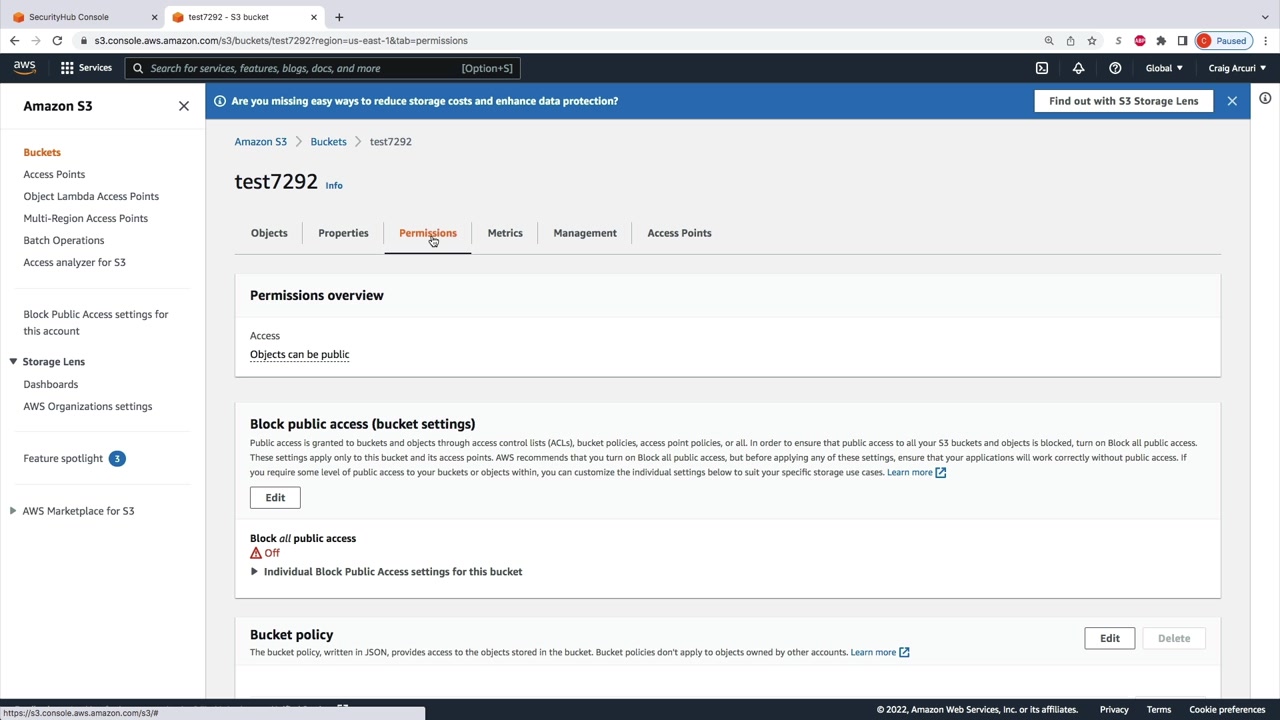The image size is (1280, 720).
Task: Open Block Public Access settings for this account
Action: pos(96,322)
